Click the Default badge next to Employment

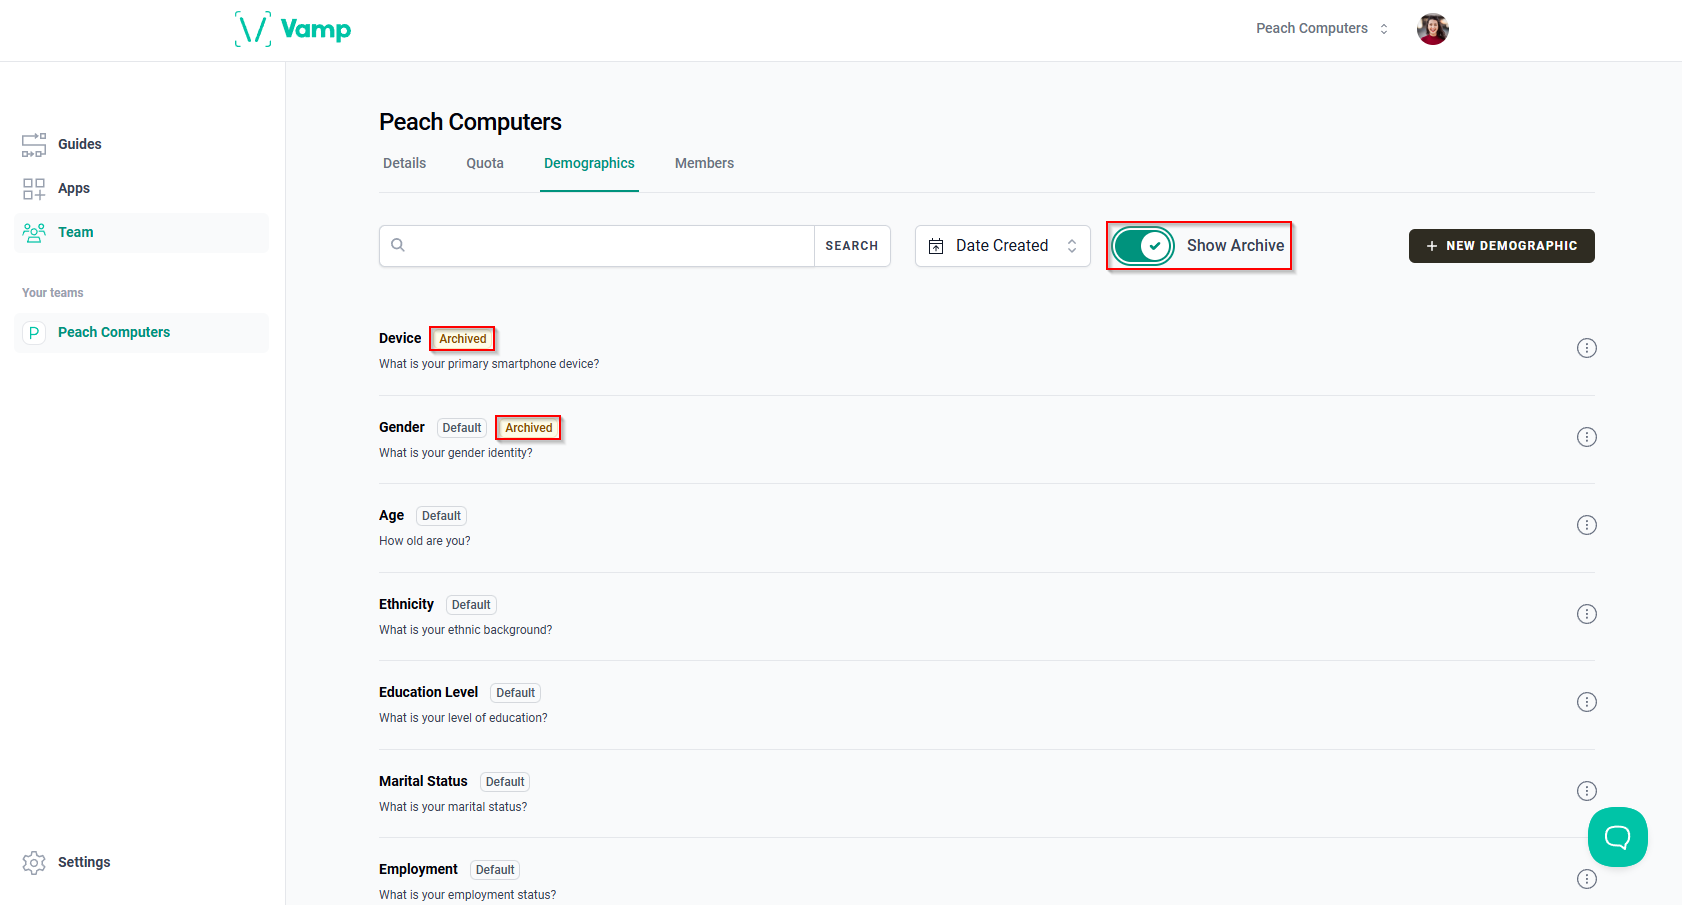pyautogui.click(x=495, y=870)
